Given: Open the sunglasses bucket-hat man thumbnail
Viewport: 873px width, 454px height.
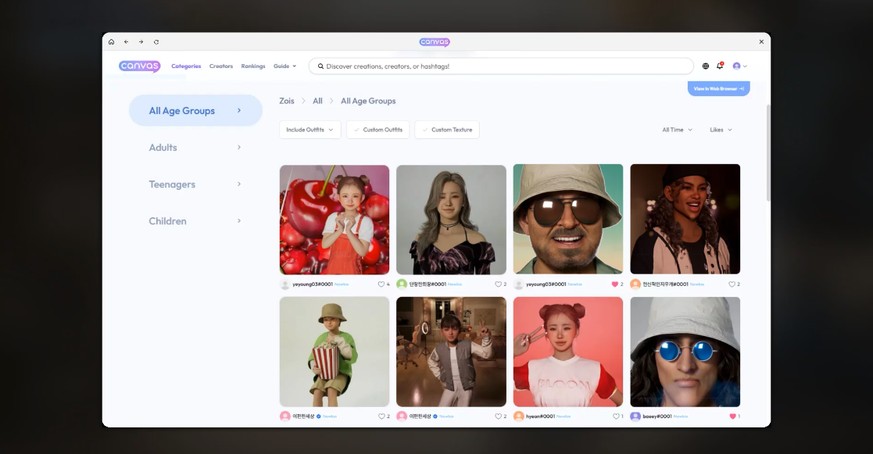Looking at the screenshot, I should click(x=568, y=219).
